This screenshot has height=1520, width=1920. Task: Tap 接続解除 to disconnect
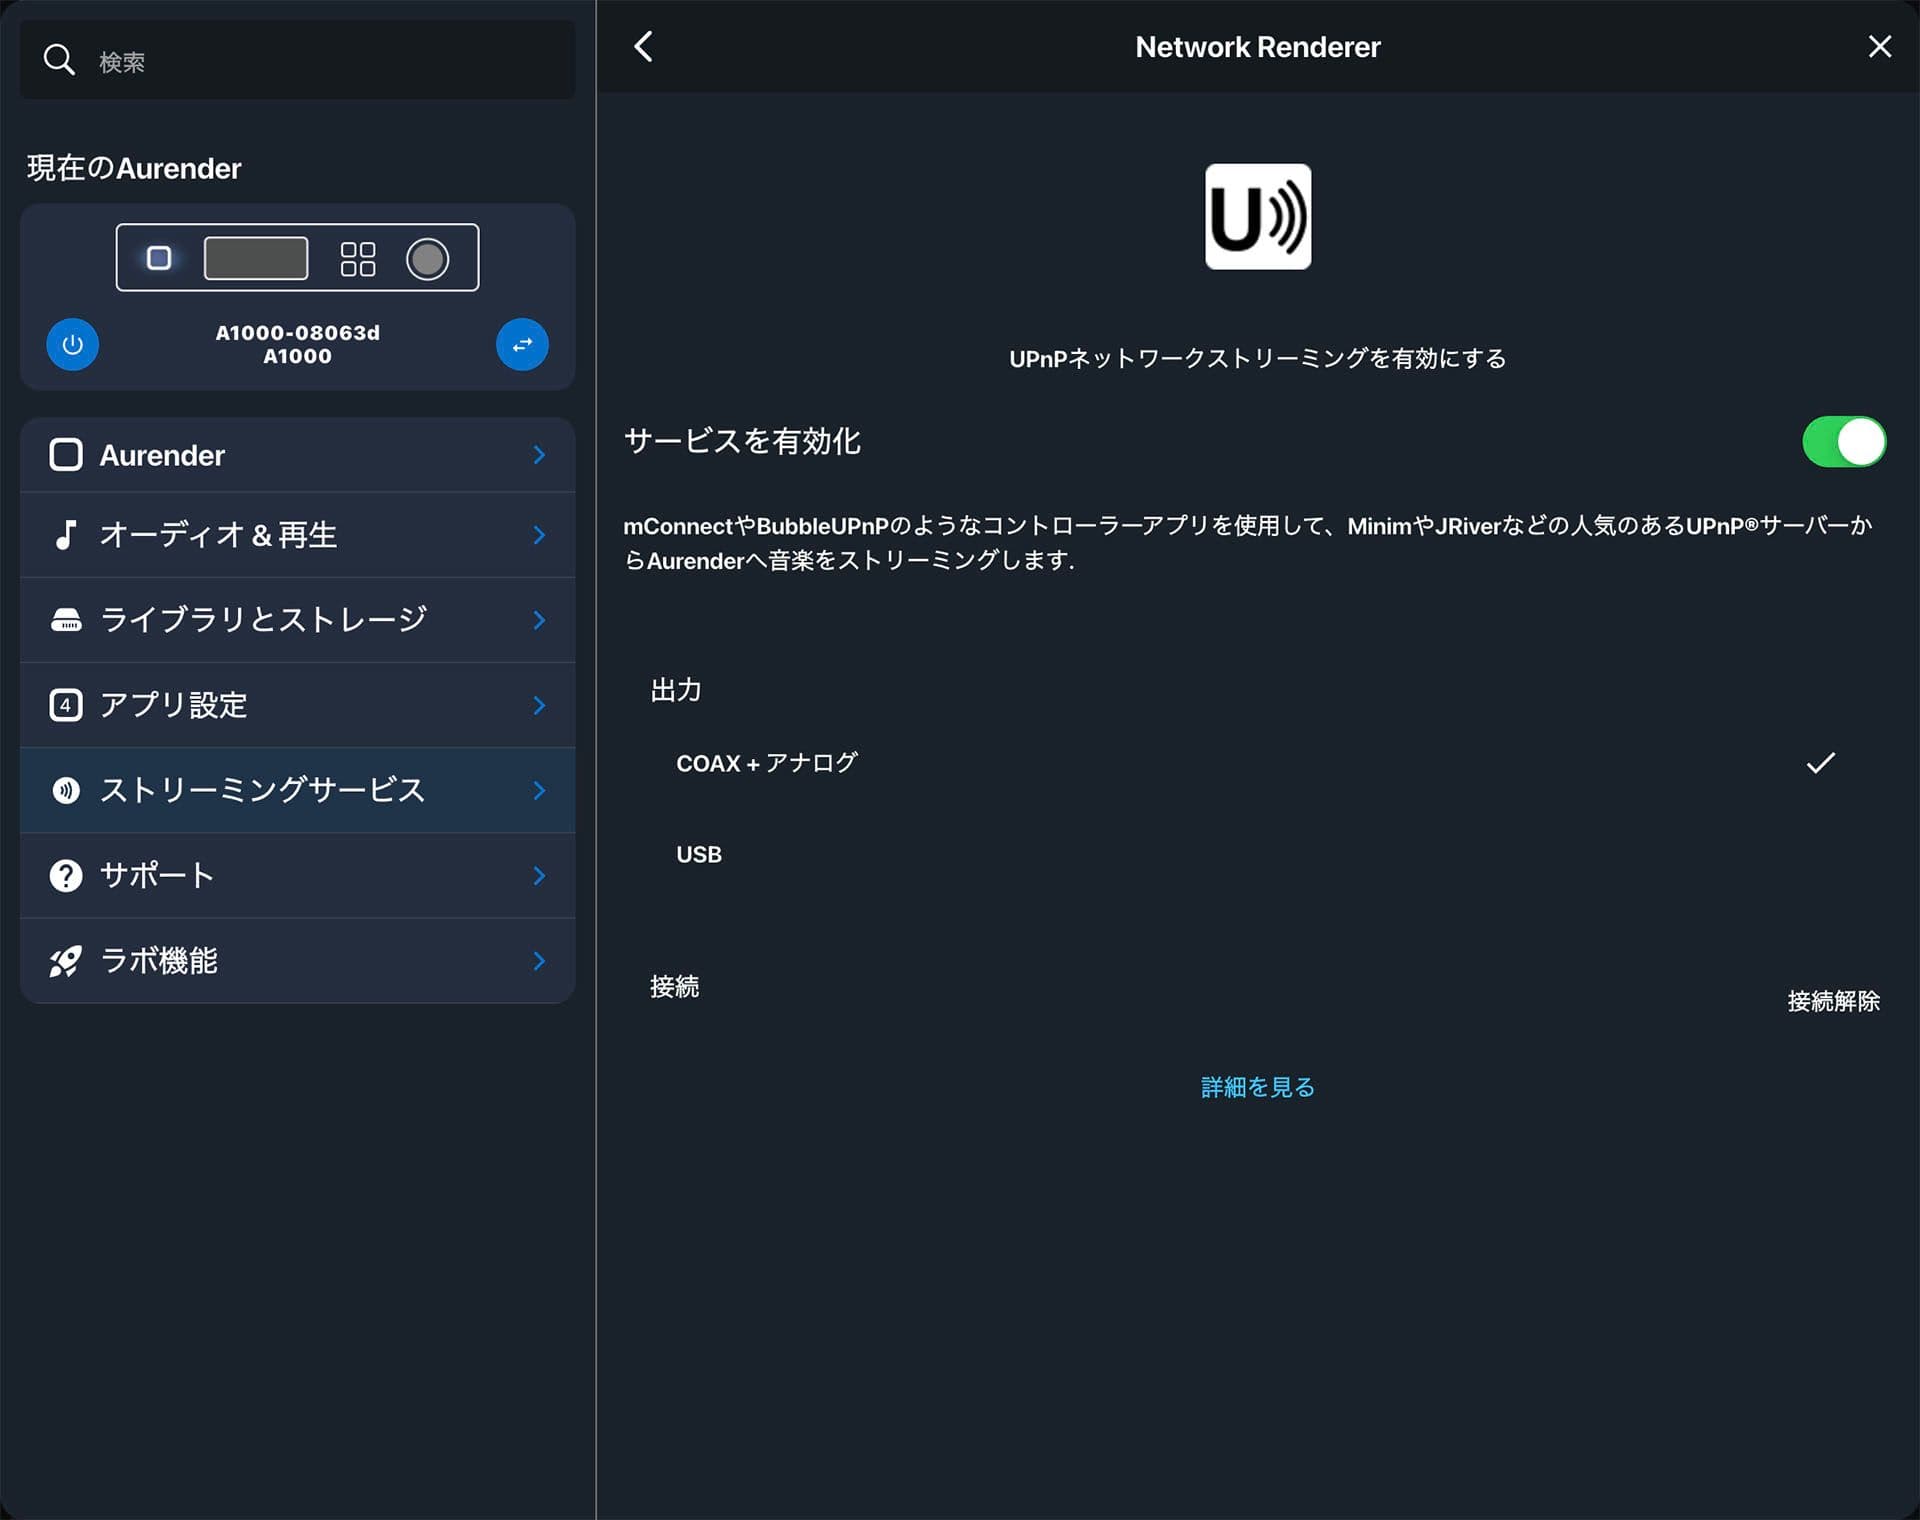(1832, 1000)
